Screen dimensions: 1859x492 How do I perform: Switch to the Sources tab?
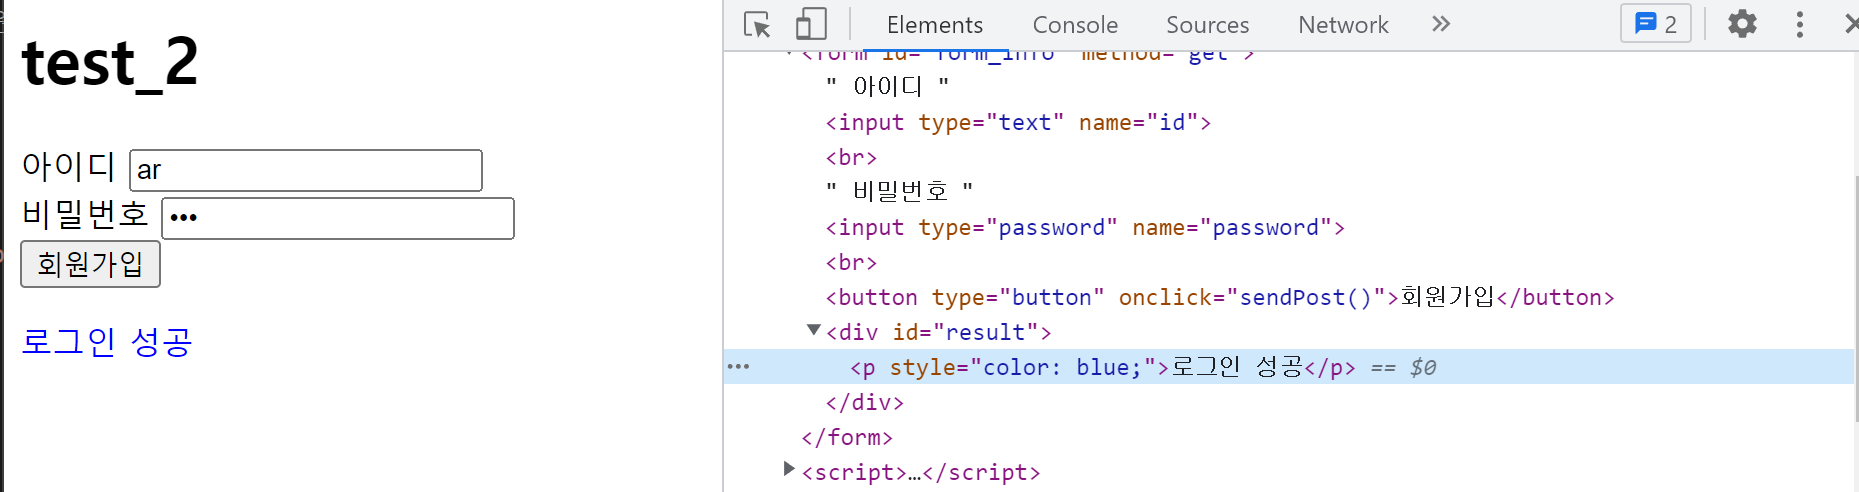point(1207,25)
